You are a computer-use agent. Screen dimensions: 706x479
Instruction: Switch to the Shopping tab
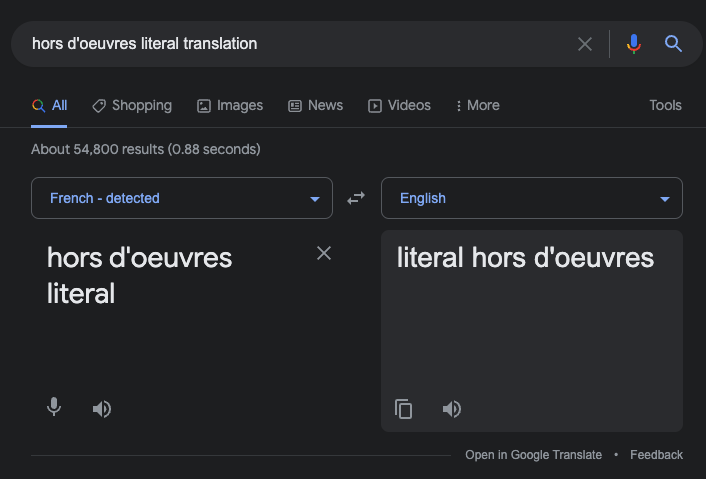click(x=132, y=106)
